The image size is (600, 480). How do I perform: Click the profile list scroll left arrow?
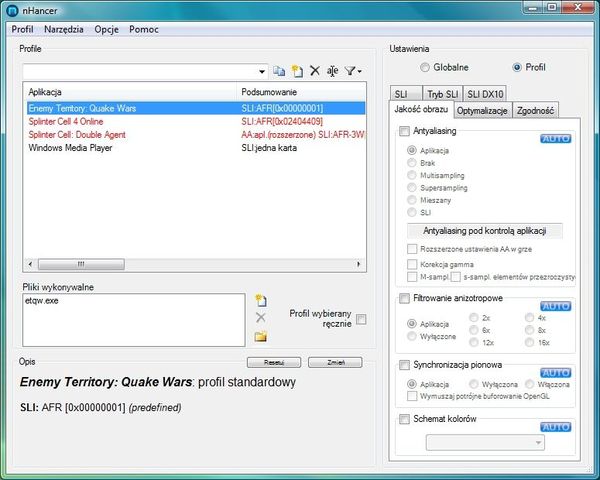(30, 264)
